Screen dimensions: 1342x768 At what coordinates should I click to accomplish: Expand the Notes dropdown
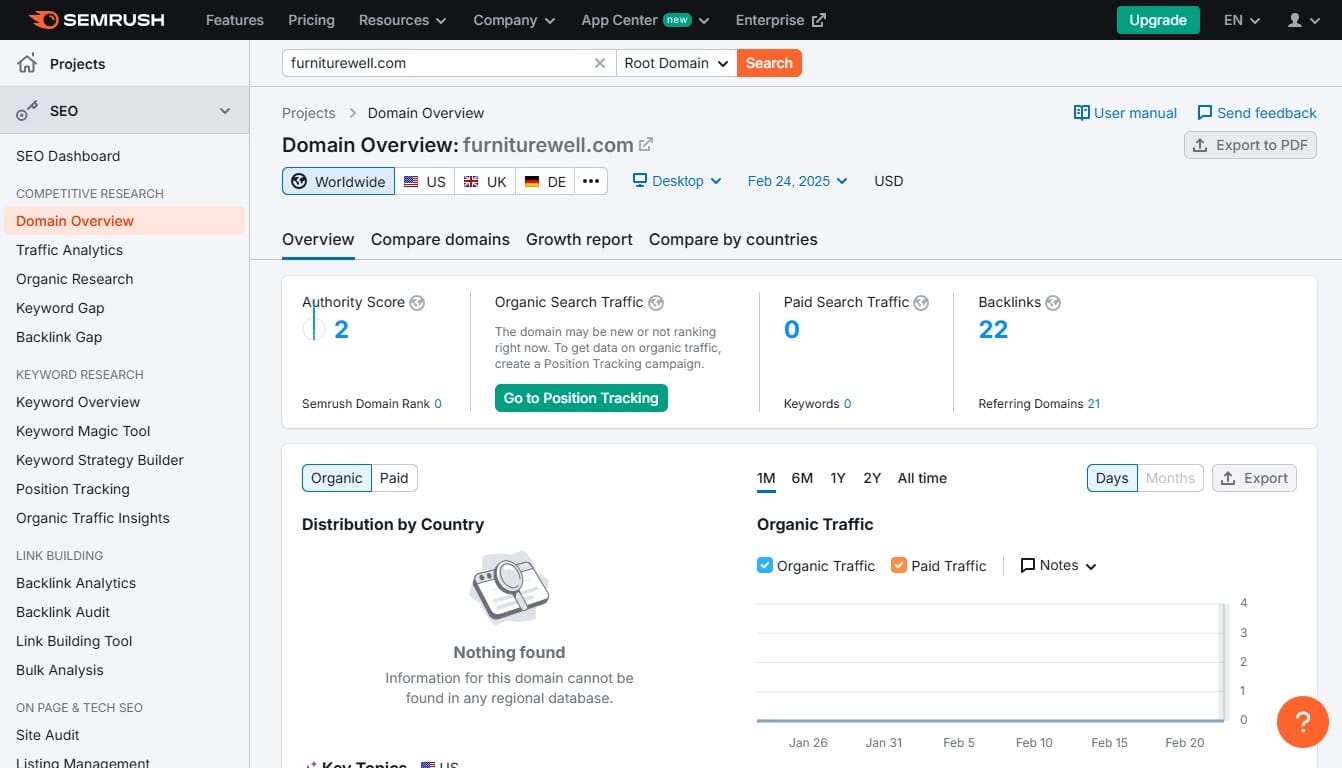click(1058, 566)
